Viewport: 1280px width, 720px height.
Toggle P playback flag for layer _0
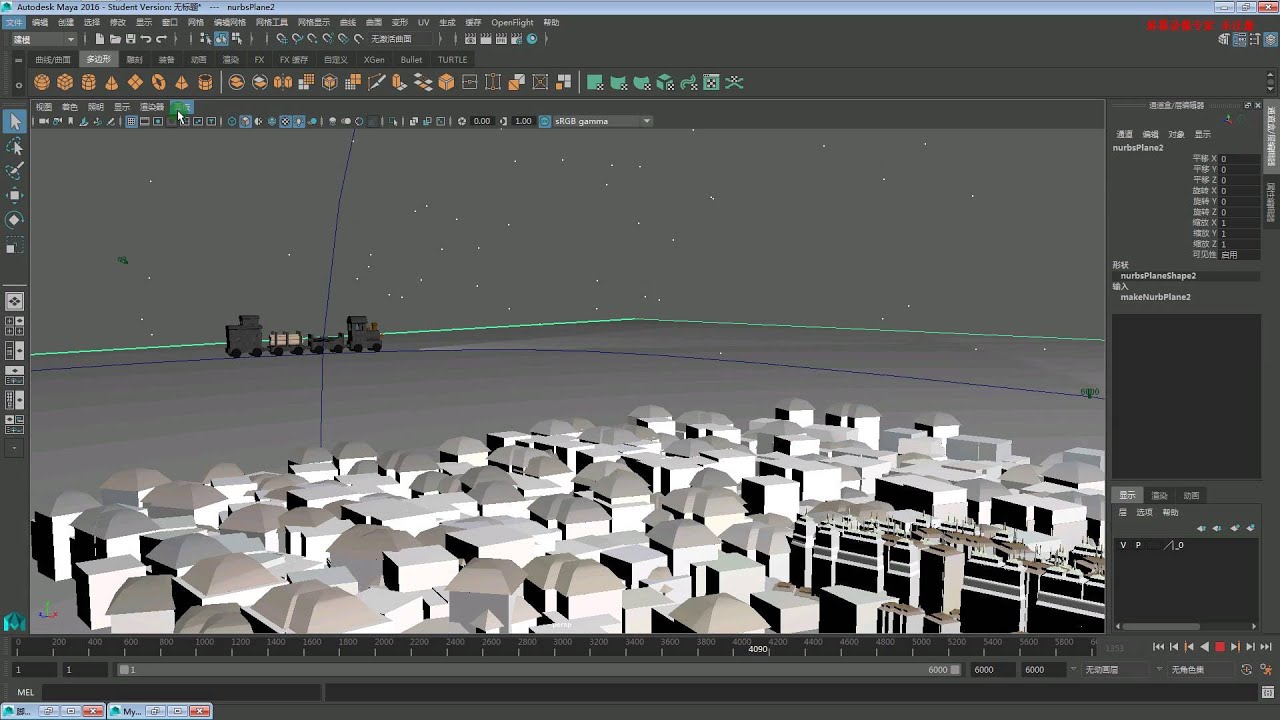(x=1138, y=545)
